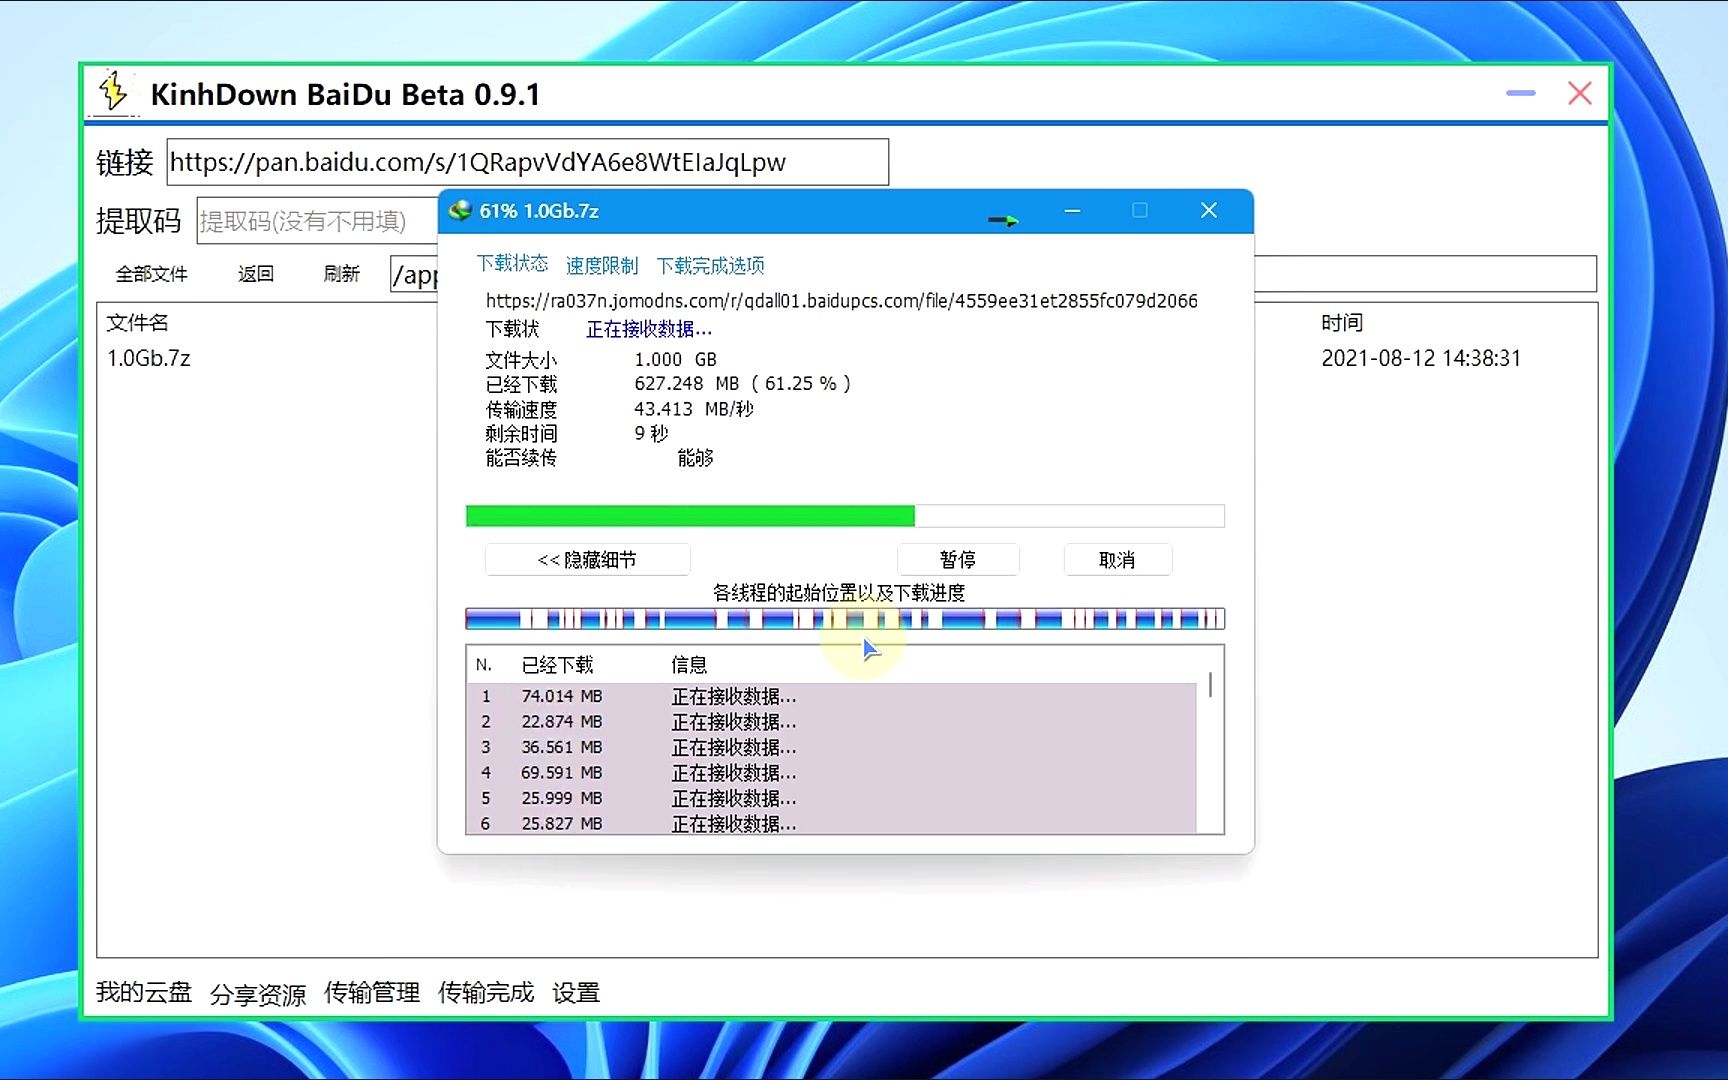Close the KinhDown BaiDu main window
Screen dimensions: 1728x1080
1580,93
